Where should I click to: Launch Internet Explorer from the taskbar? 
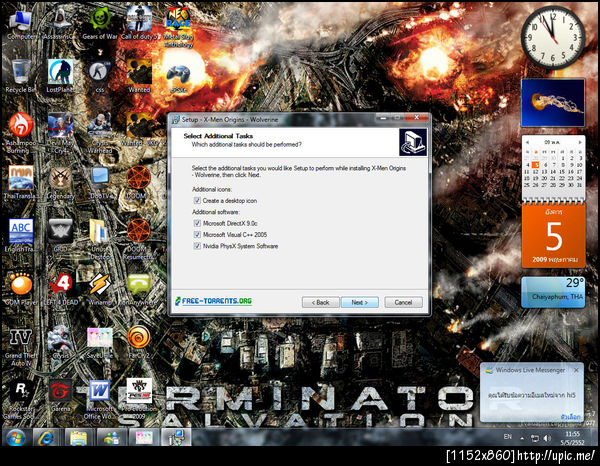tap(47, 437)
